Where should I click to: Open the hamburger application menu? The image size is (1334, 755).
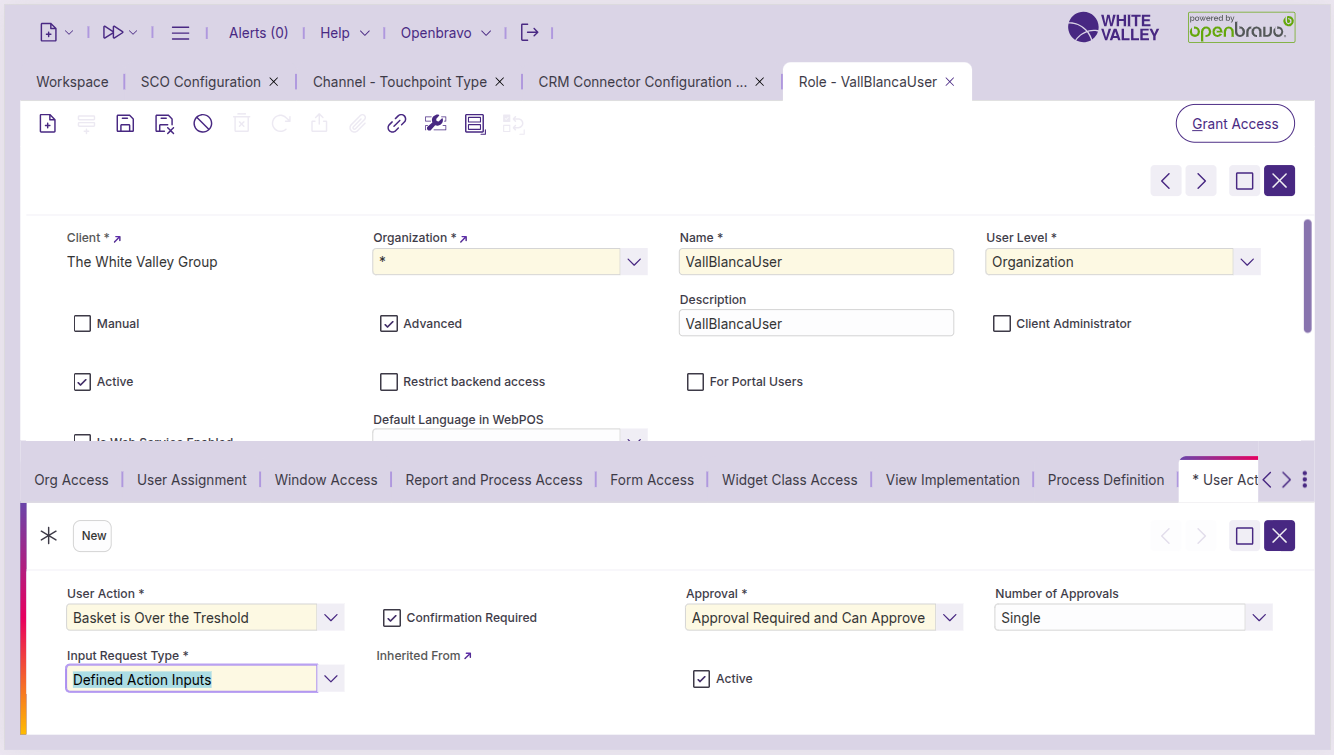pos(180,33)
